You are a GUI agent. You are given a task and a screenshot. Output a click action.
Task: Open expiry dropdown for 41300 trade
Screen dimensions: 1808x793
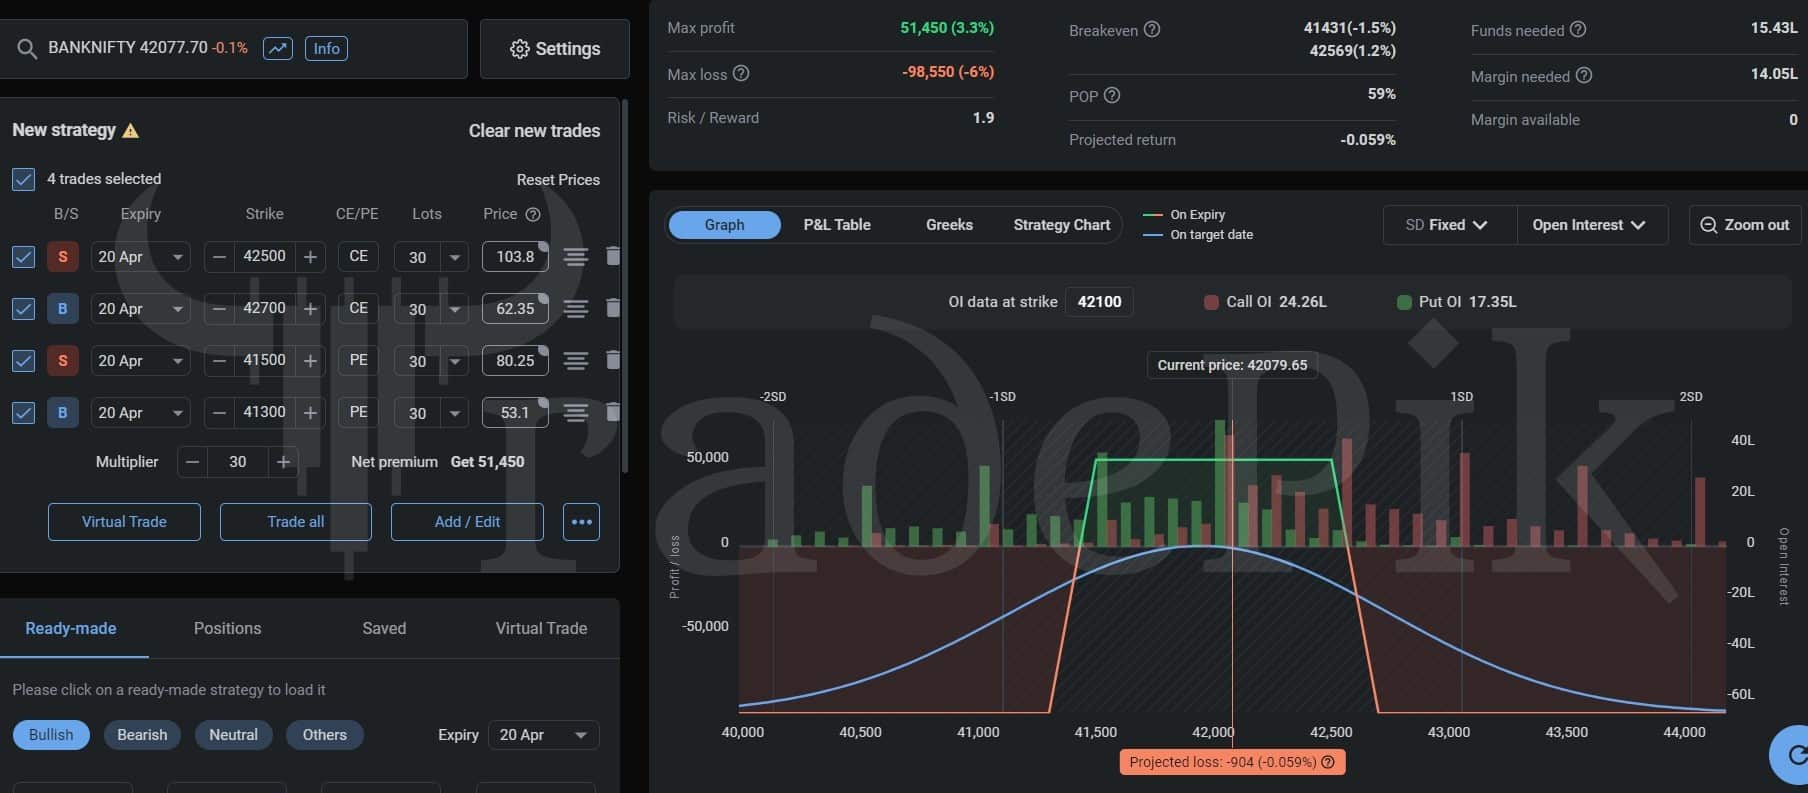pyautogui.click(x=140, y=413)
